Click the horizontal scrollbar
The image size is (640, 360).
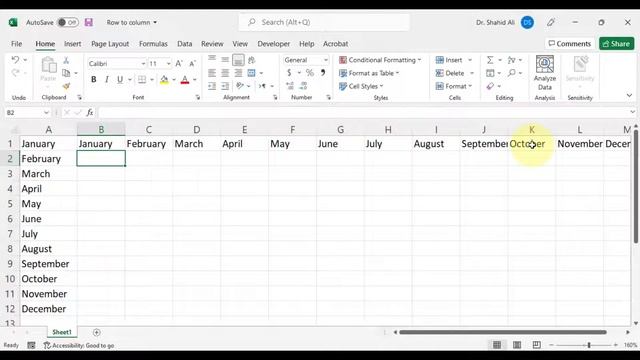(x=503, y=332)
